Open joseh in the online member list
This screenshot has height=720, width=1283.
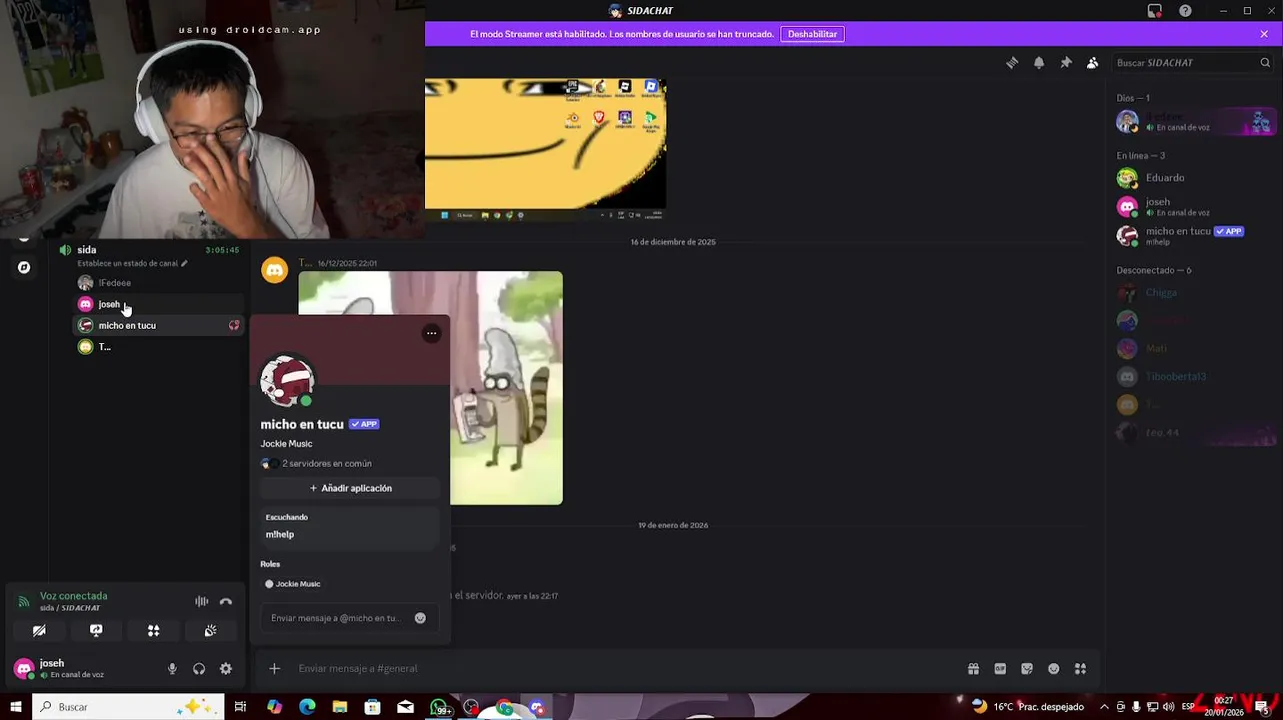tap(1193, 207)
